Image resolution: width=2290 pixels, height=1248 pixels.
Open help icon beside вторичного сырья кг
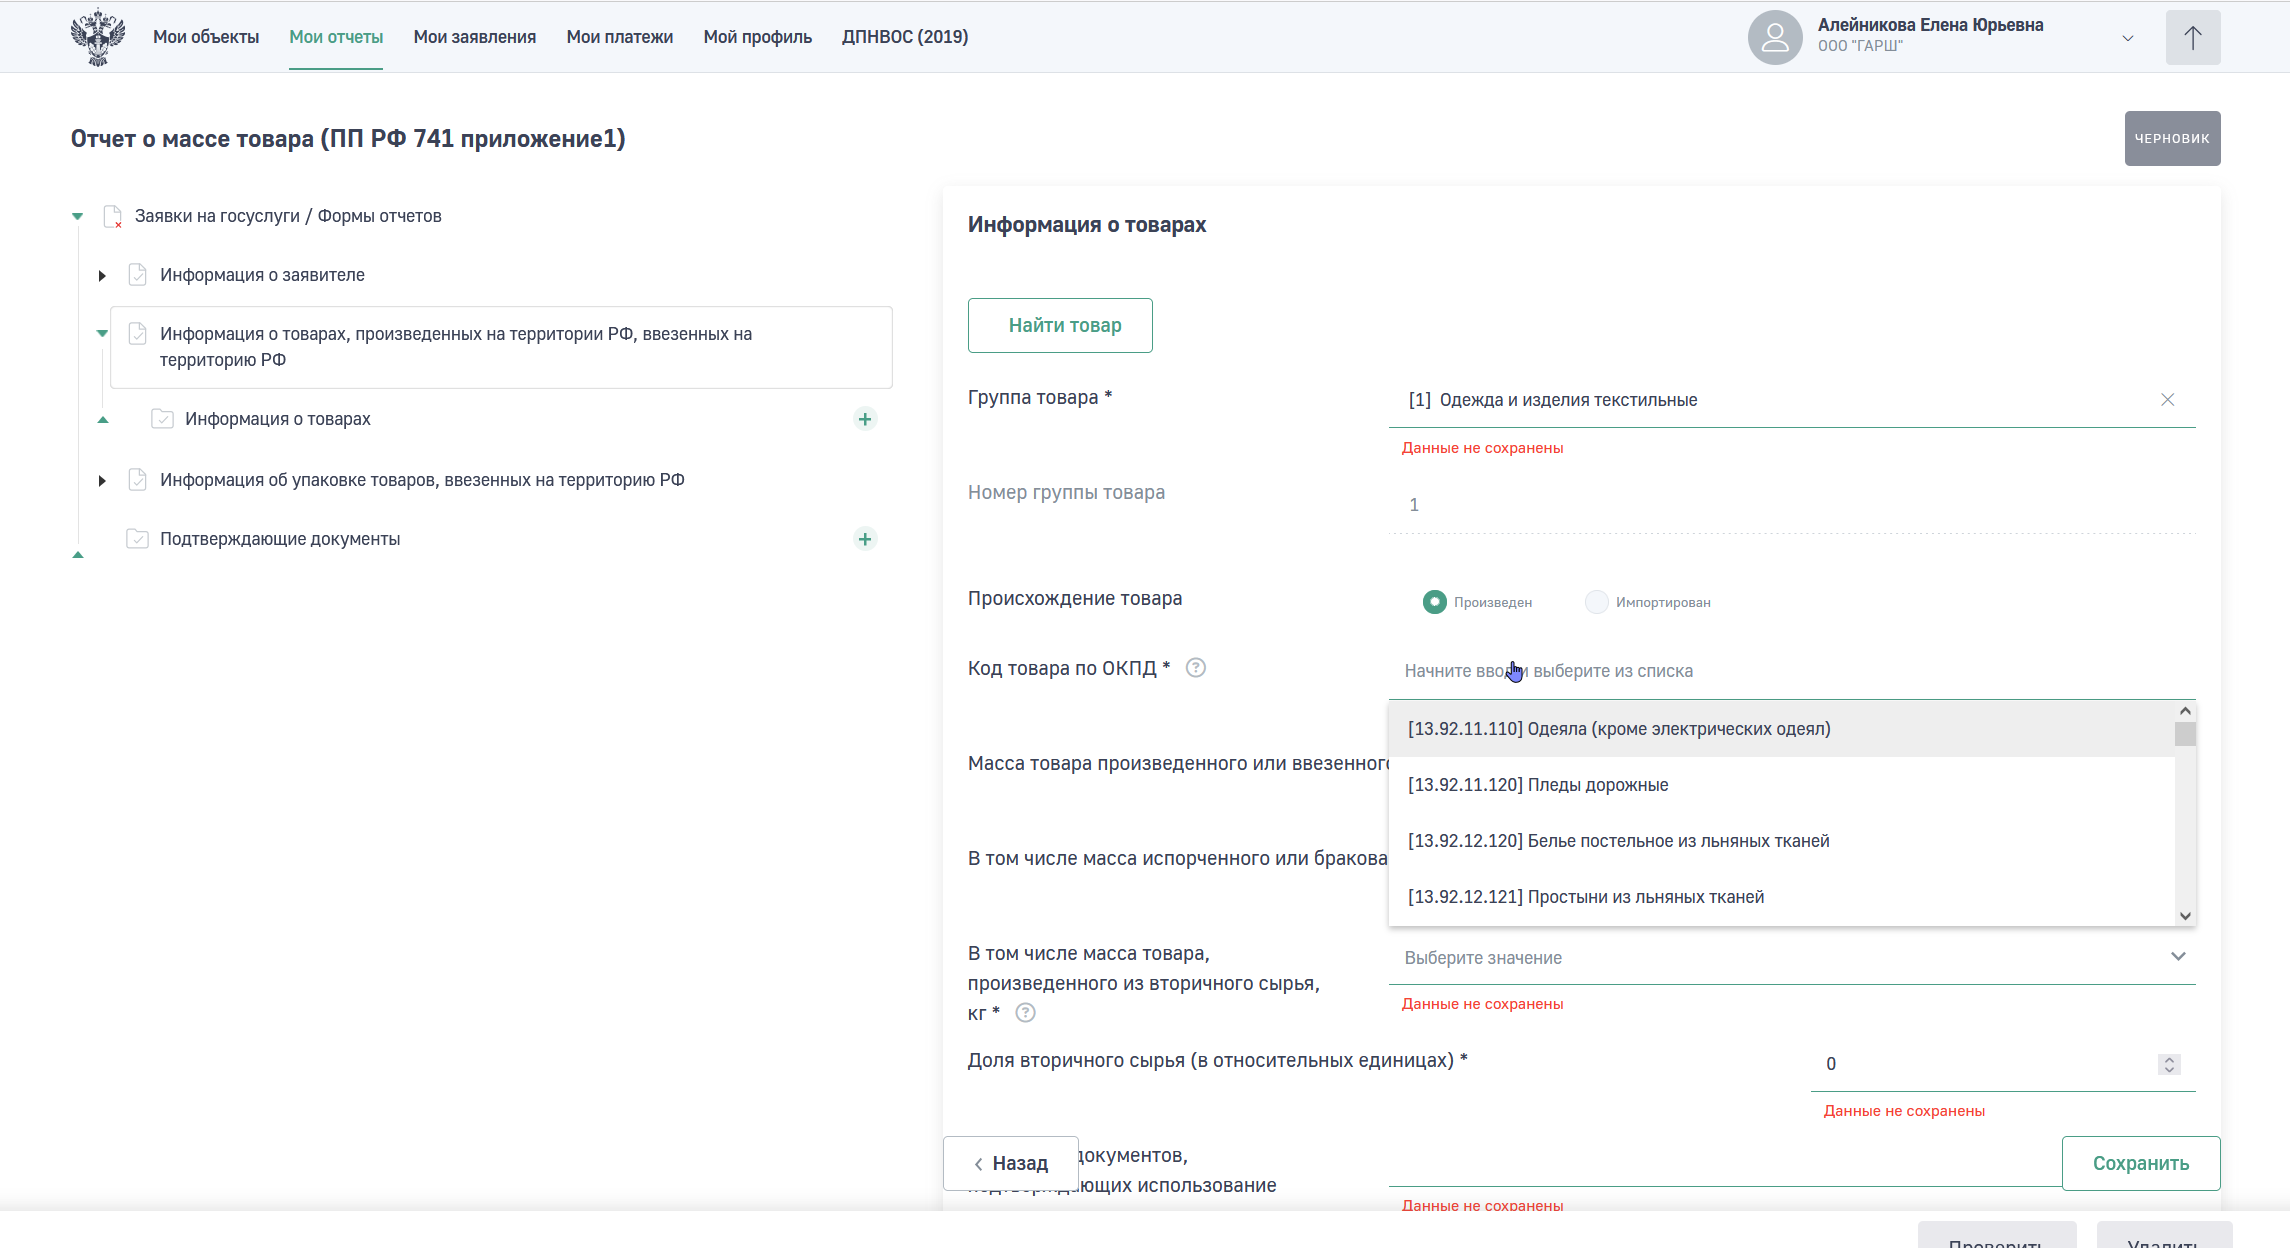point(1025,1013)
